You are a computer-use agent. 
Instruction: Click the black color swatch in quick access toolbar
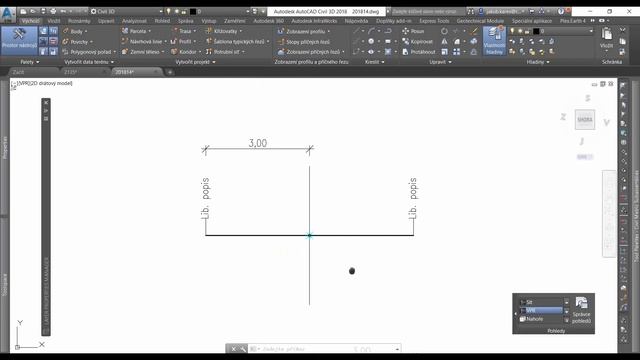click(x=193, y=11)
